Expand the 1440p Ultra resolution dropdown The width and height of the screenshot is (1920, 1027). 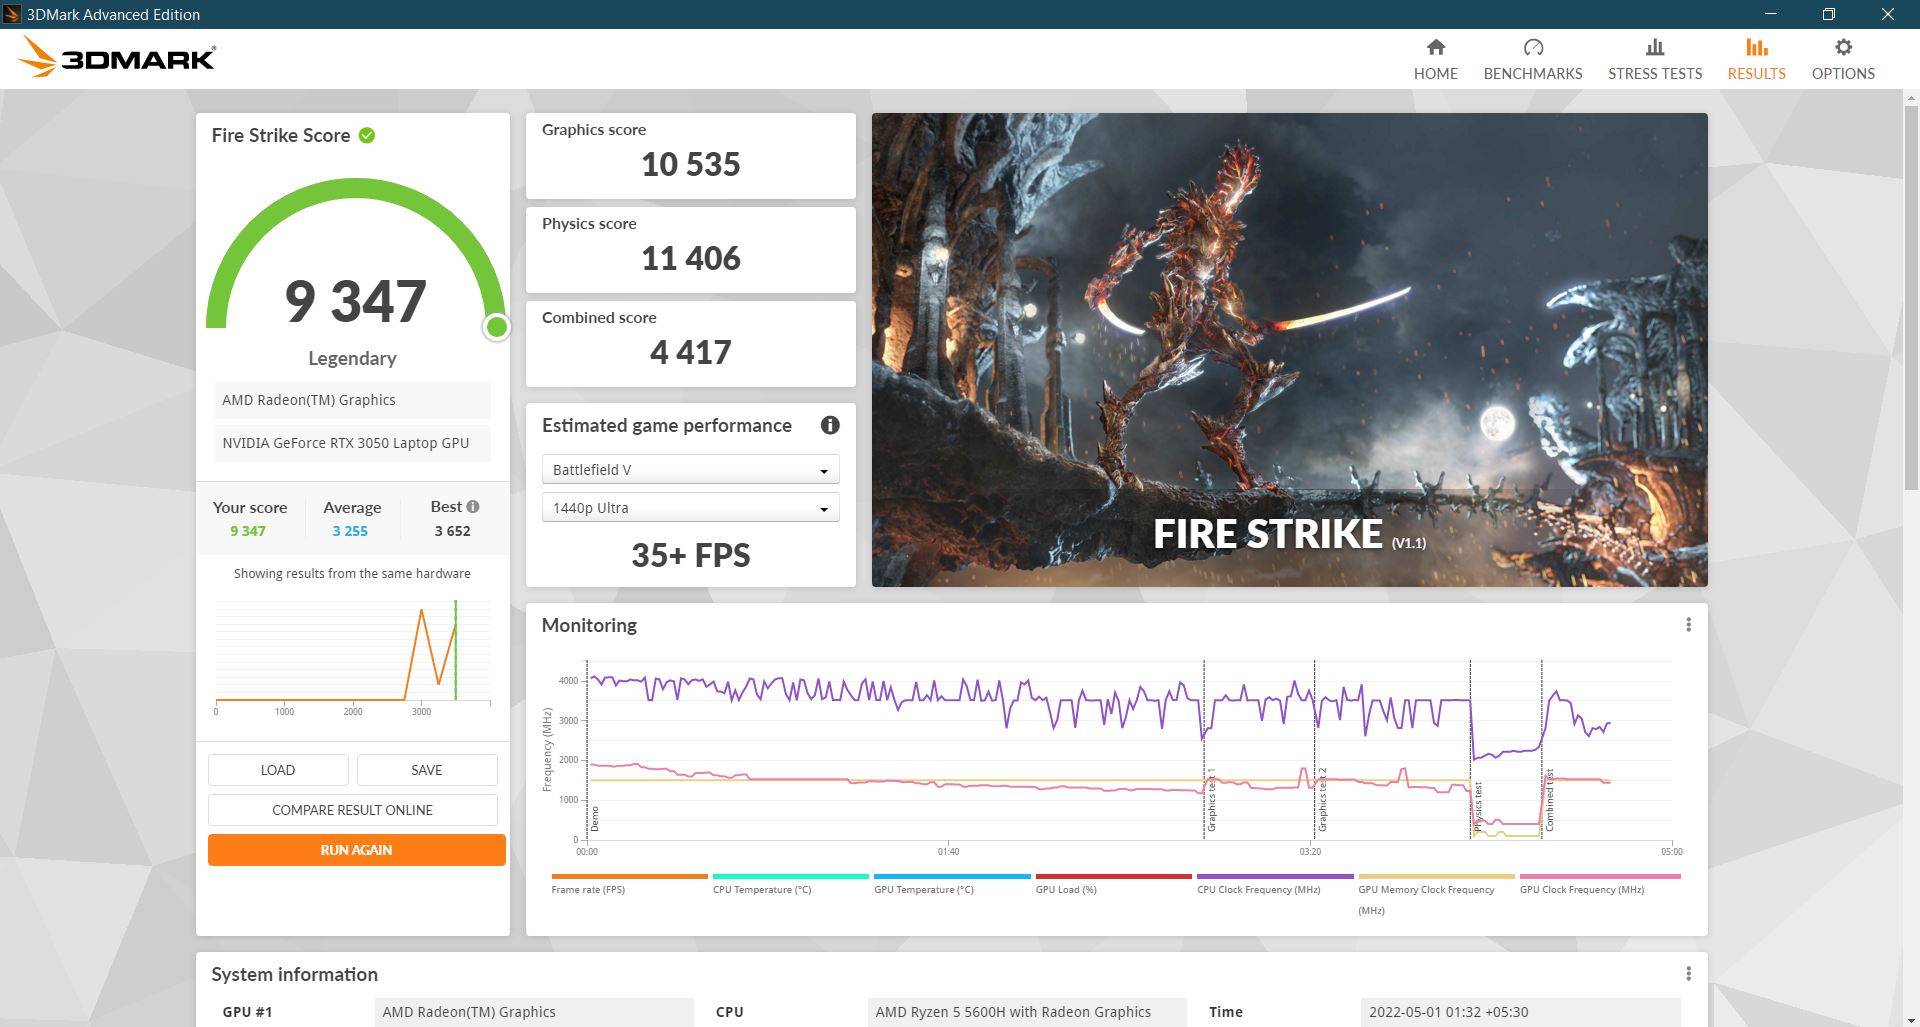(x=690, y=508)
